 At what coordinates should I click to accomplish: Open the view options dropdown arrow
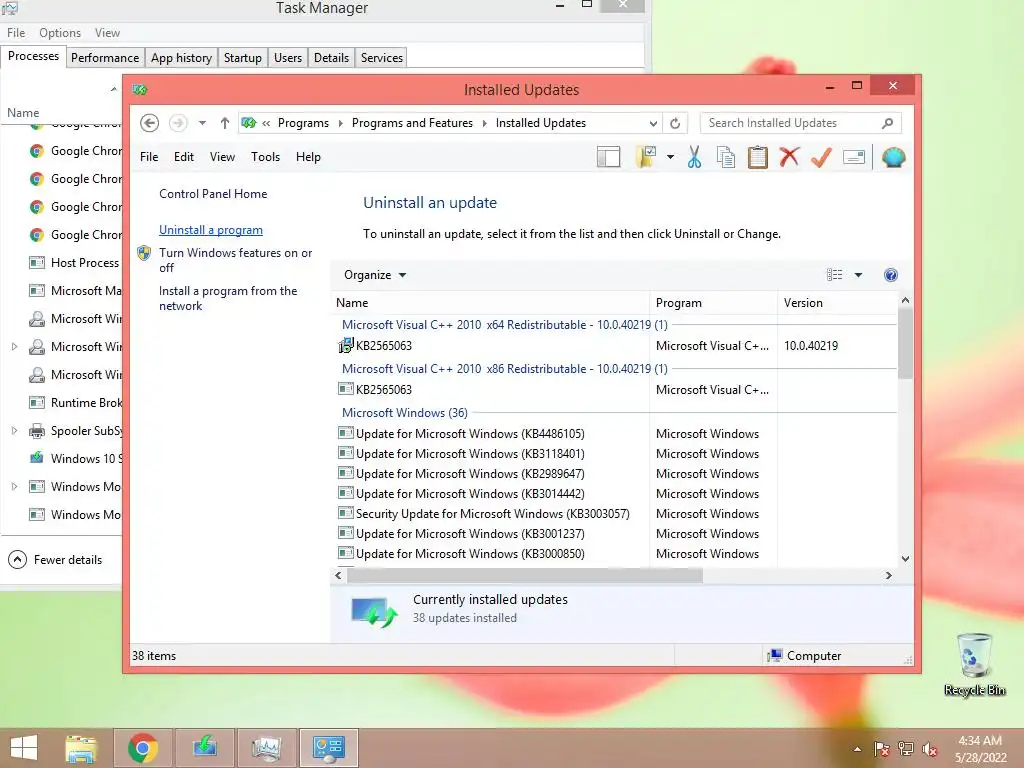(x=858, y=275)
